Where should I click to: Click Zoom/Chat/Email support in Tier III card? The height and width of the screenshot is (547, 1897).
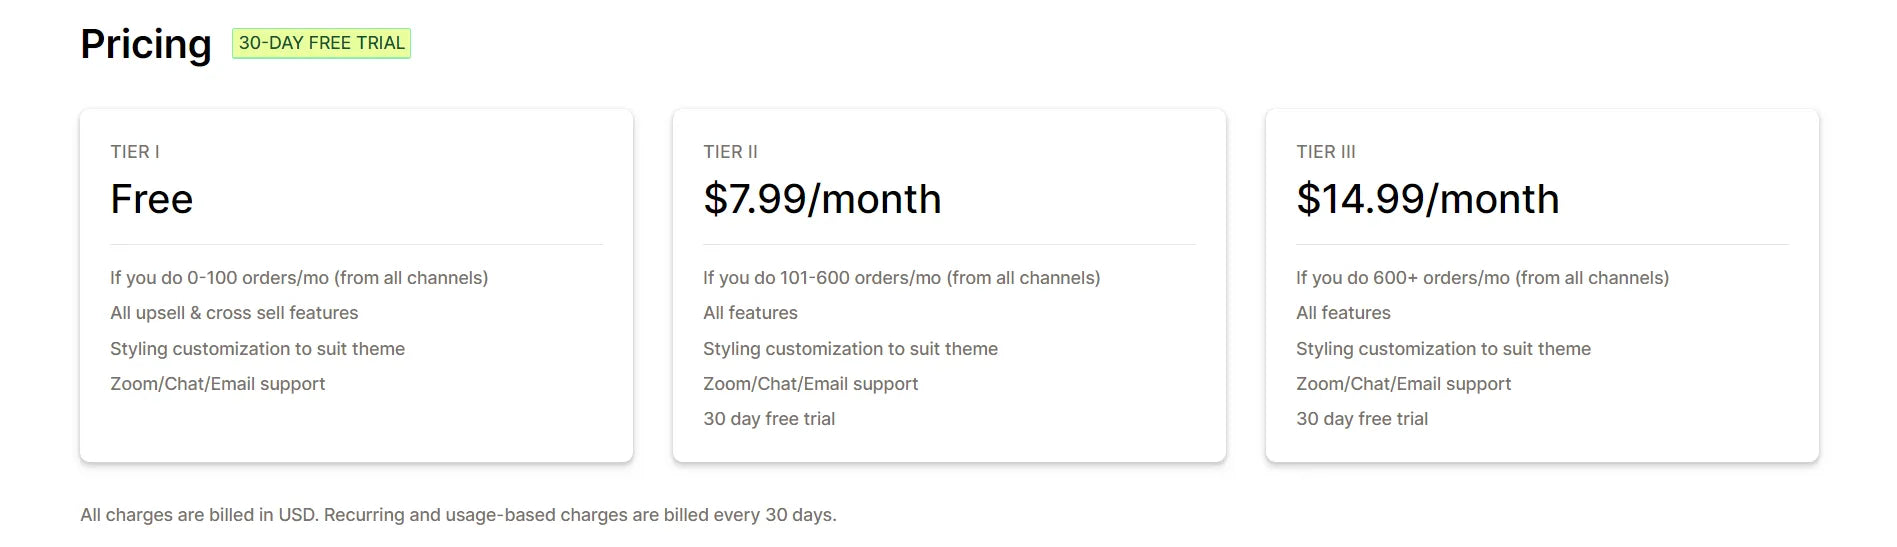point(1403,384)
